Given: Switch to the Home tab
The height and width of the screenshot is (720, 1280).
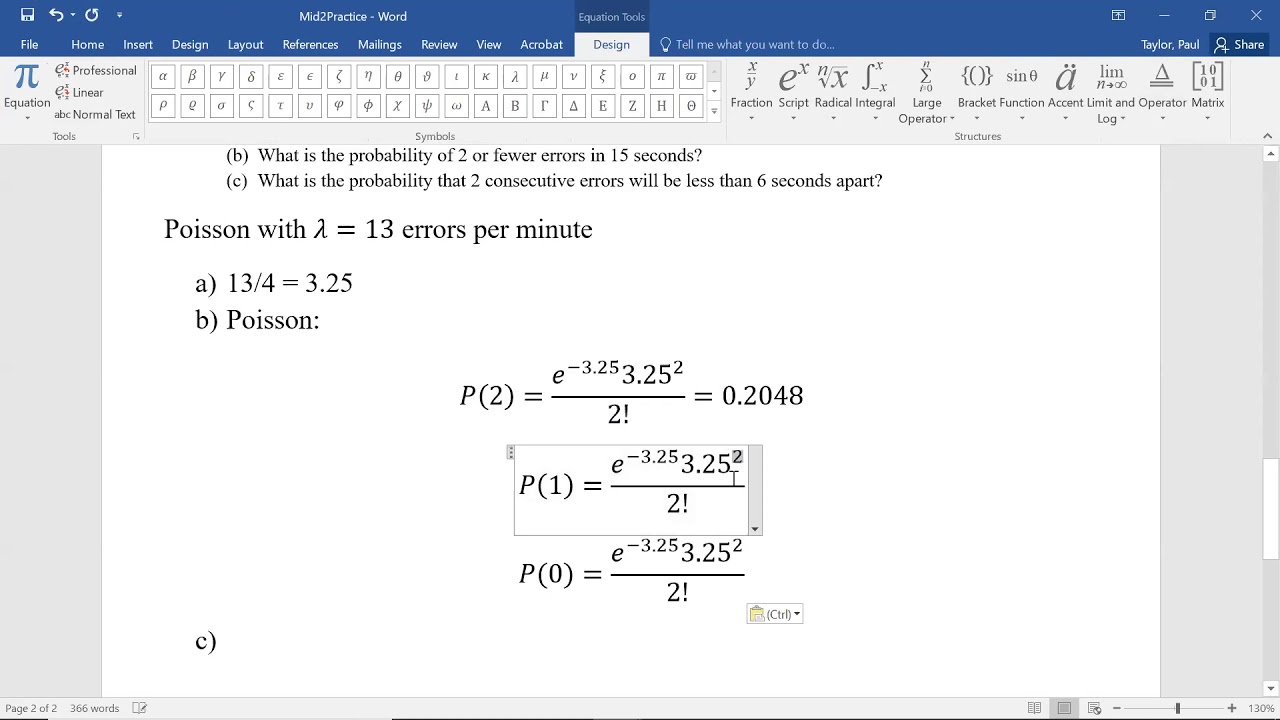Looking at the screenshot, I should click(87, 44).
